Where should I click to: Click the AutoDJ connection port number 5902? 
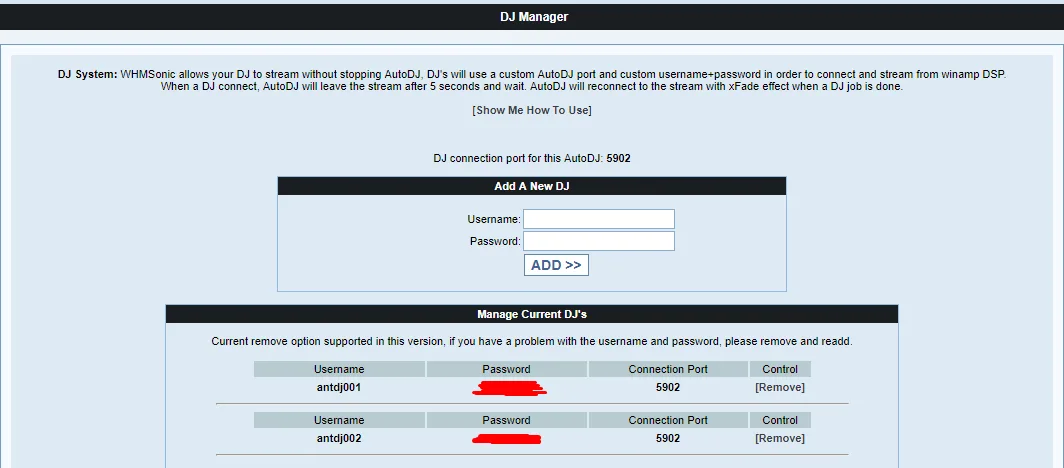click(x=618, y=158)
